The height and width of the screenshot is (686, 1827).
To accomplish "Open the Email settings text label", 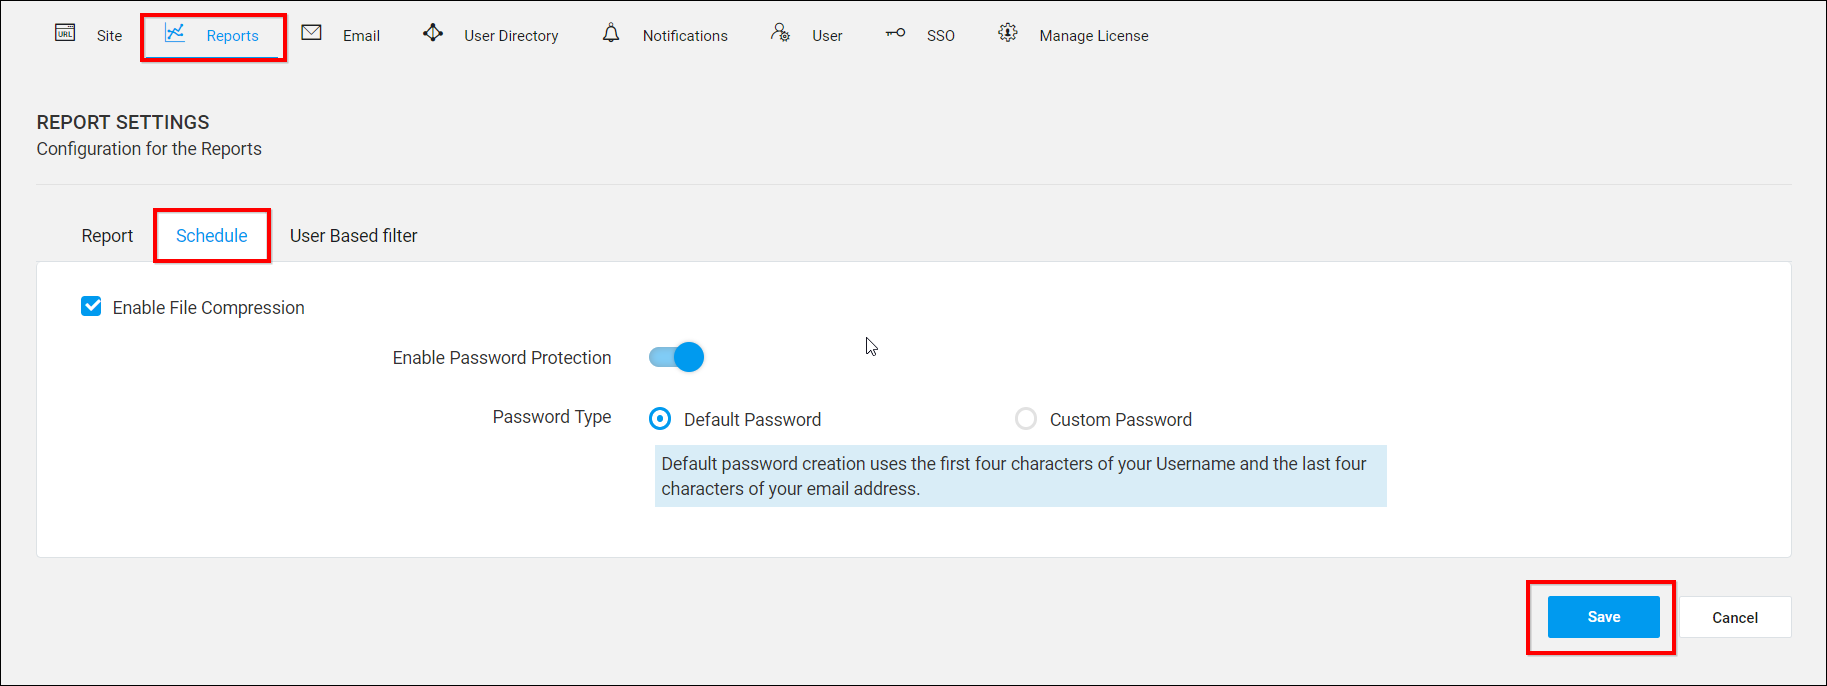I will tap(361, 36).
